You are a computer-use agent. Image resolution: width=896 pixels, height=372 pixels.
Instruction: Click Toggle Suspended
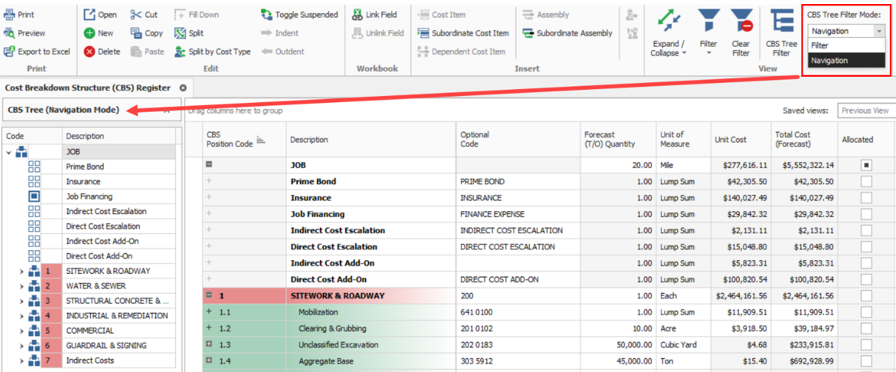(299, 14)
